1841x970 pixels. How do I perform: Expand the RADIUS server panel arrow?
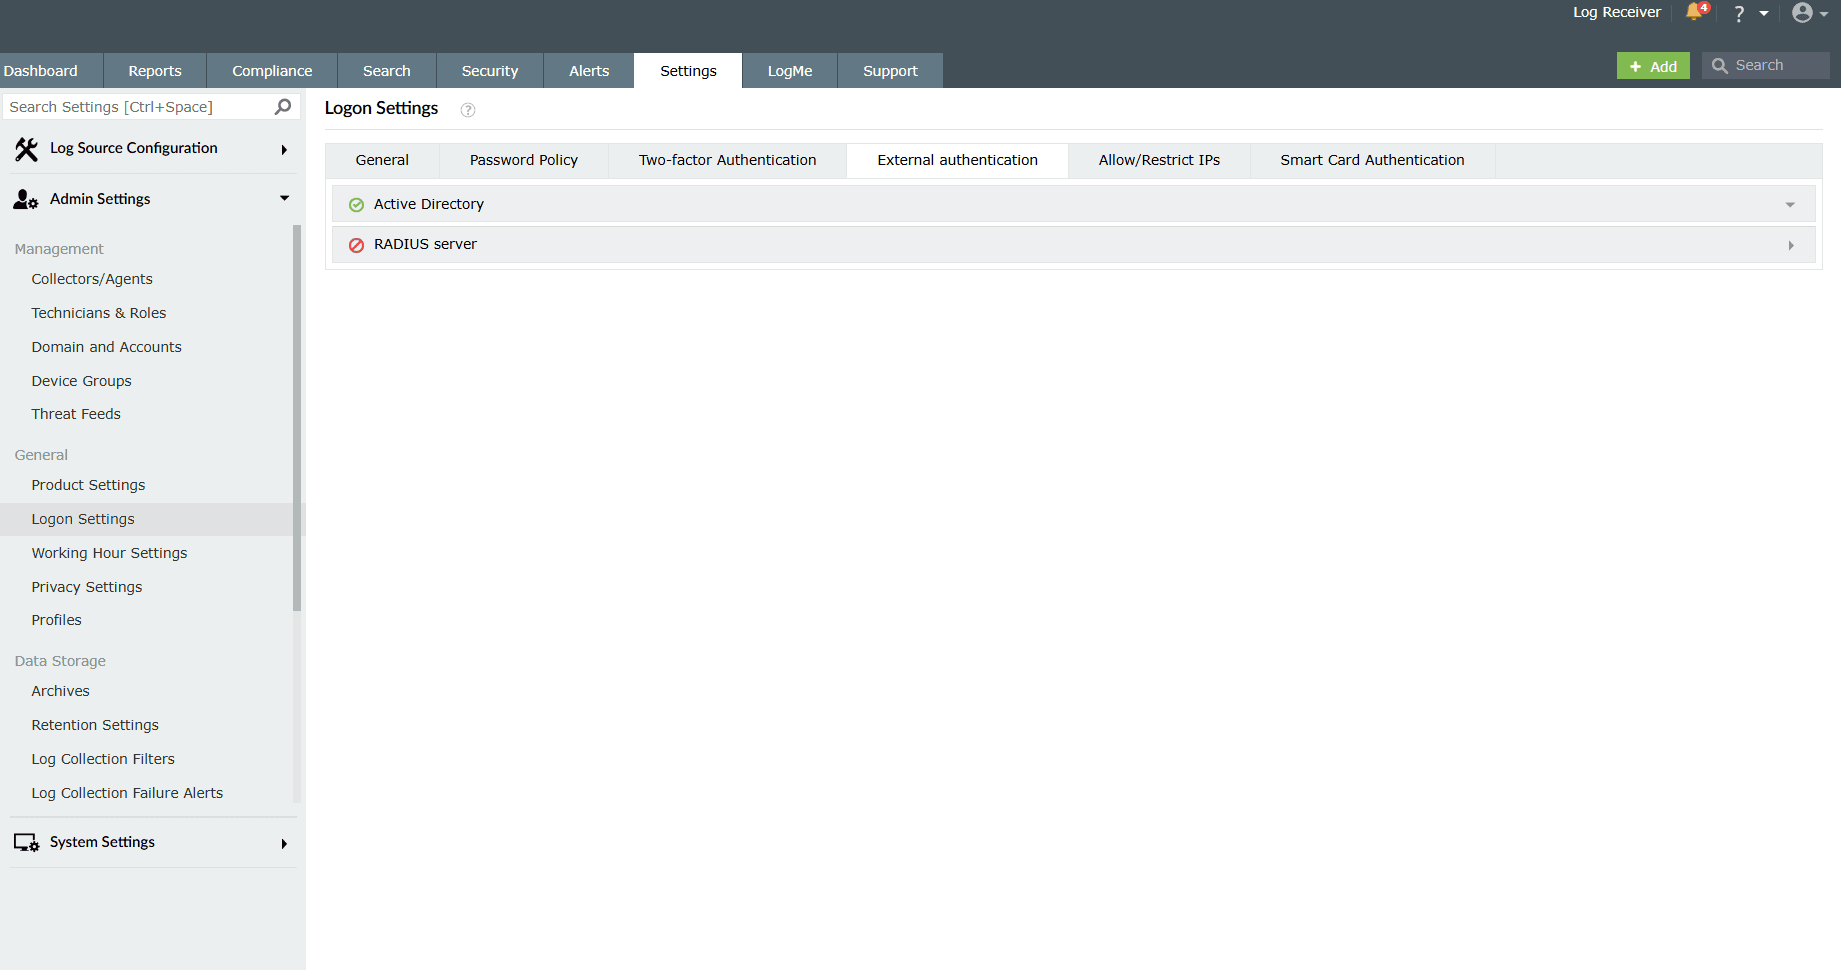pos(1791,245)
